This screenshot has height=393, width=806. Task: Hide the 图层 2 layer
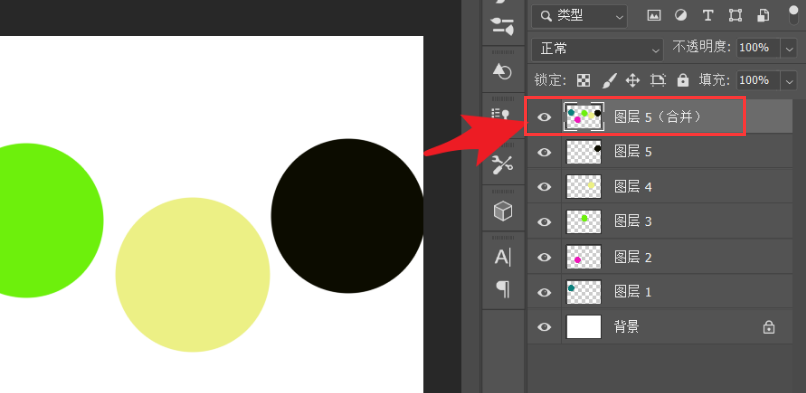click(x=544, y=257)
